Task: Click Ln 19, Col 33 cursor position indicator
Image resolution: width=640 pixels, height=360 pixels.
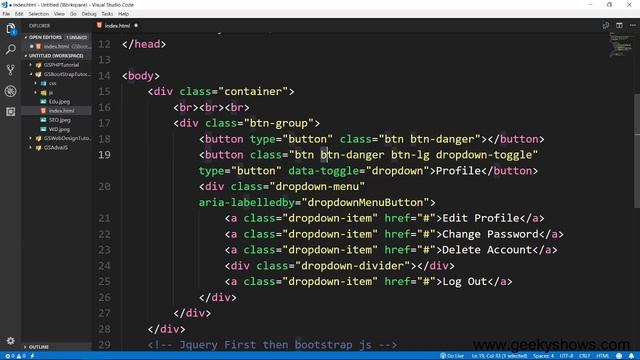Action: click(499, 356)
